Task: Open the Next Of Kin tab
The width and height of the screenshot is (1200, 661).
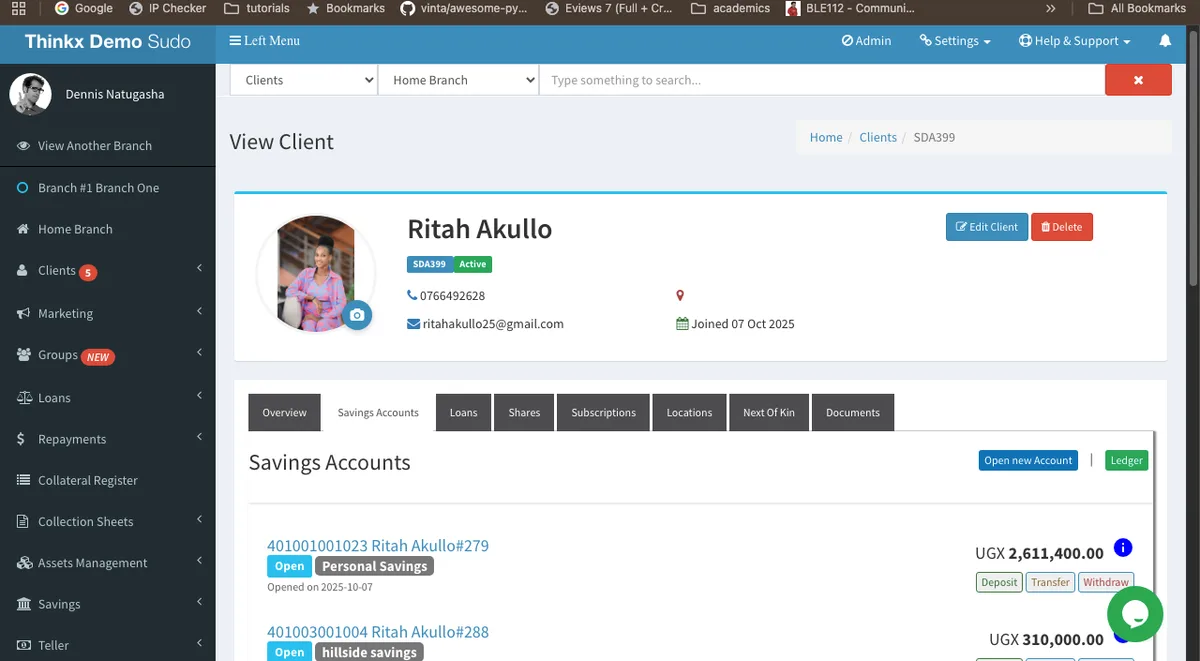Action: tap(768, 412)
